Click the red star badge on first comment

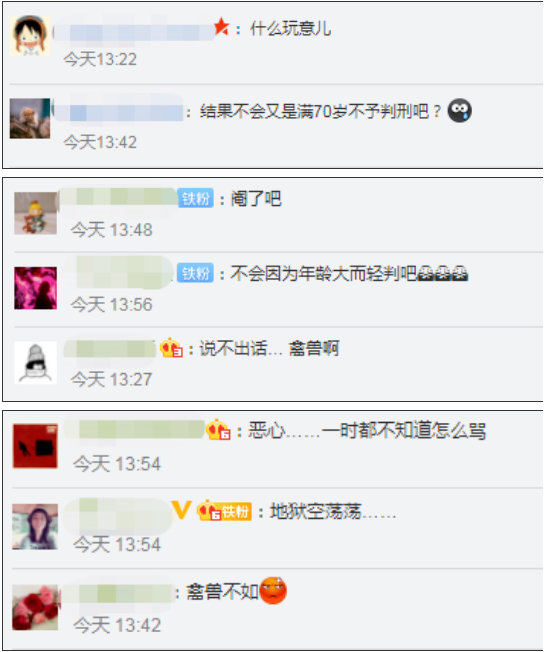pyautogui.click(x=222, y=27)
